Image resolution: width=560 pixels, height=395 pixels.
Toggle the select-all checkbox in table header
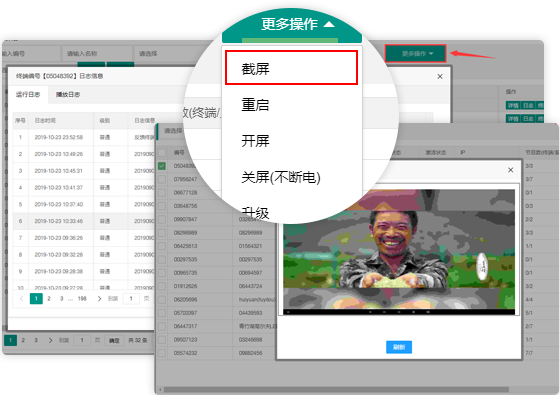162,152
